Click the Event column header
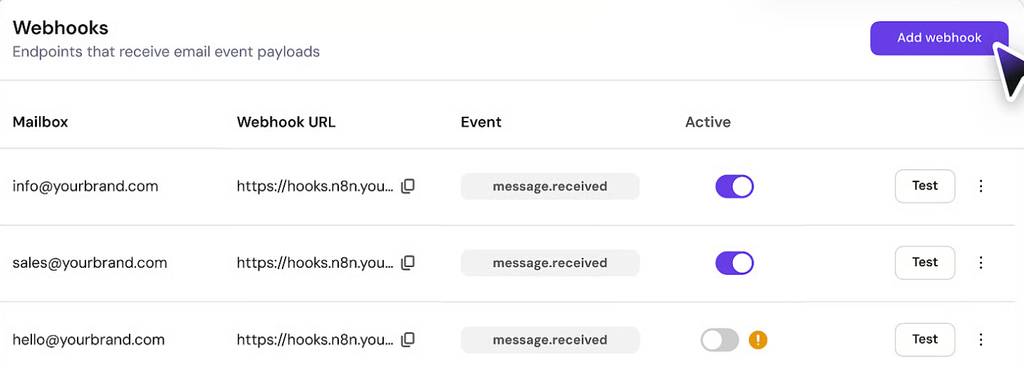1024x366 pixels. point(481,122)
